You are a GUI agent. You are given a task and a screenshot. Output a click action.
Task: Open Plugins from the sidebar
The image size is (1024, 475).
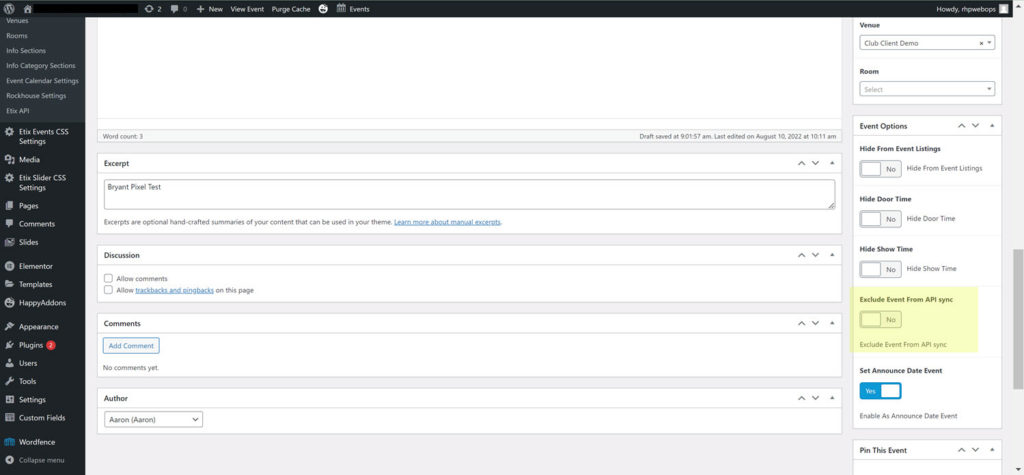30,345
